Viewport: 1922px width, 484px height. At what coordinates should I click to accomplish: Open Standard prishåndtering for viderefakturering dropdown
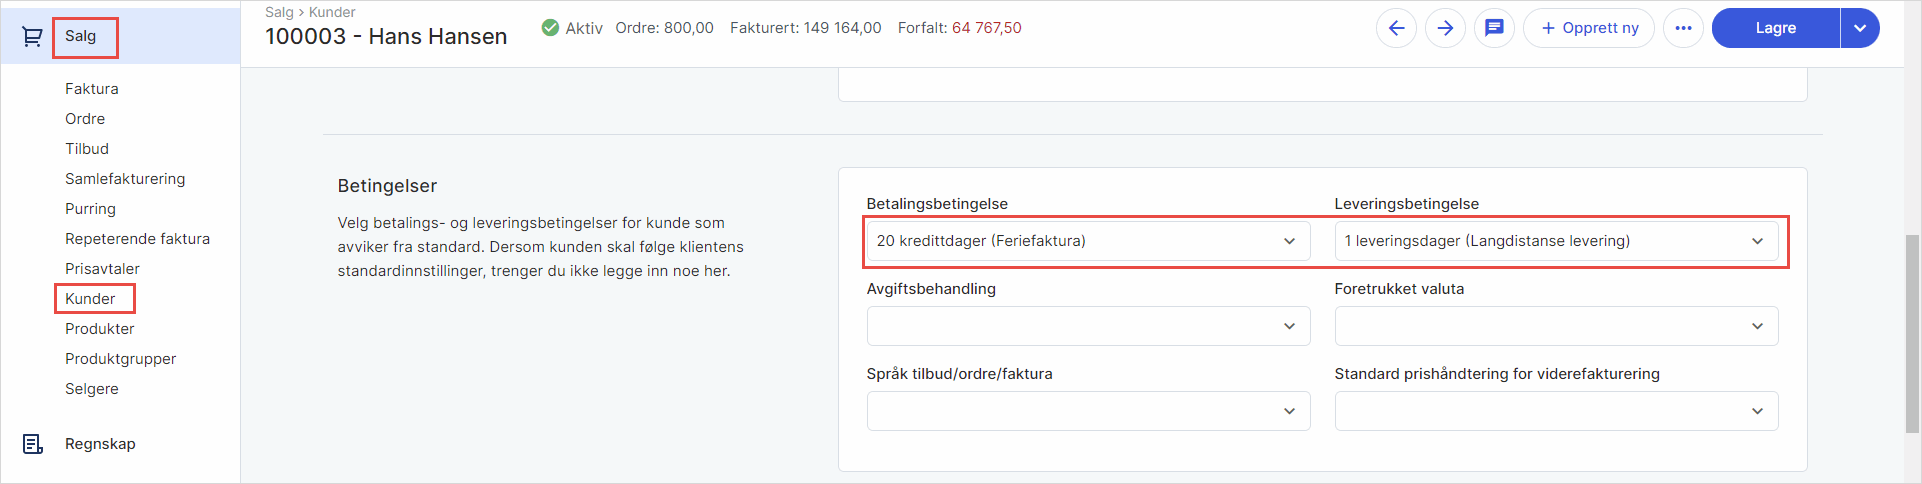coord(1555,411)
